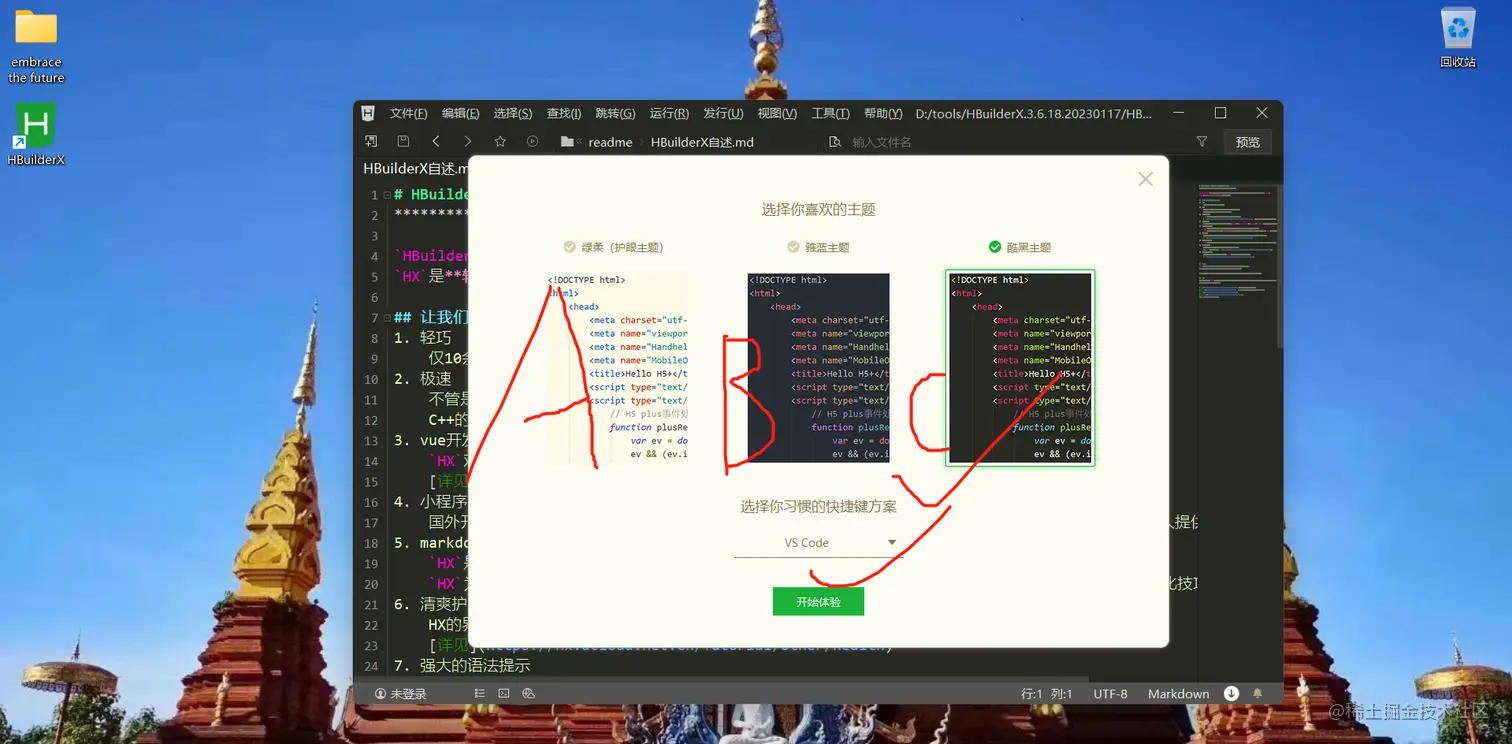Click the user login status icon
This screenshot has height=744, width=1512.
pyautogui.click(x=380, y=694)
